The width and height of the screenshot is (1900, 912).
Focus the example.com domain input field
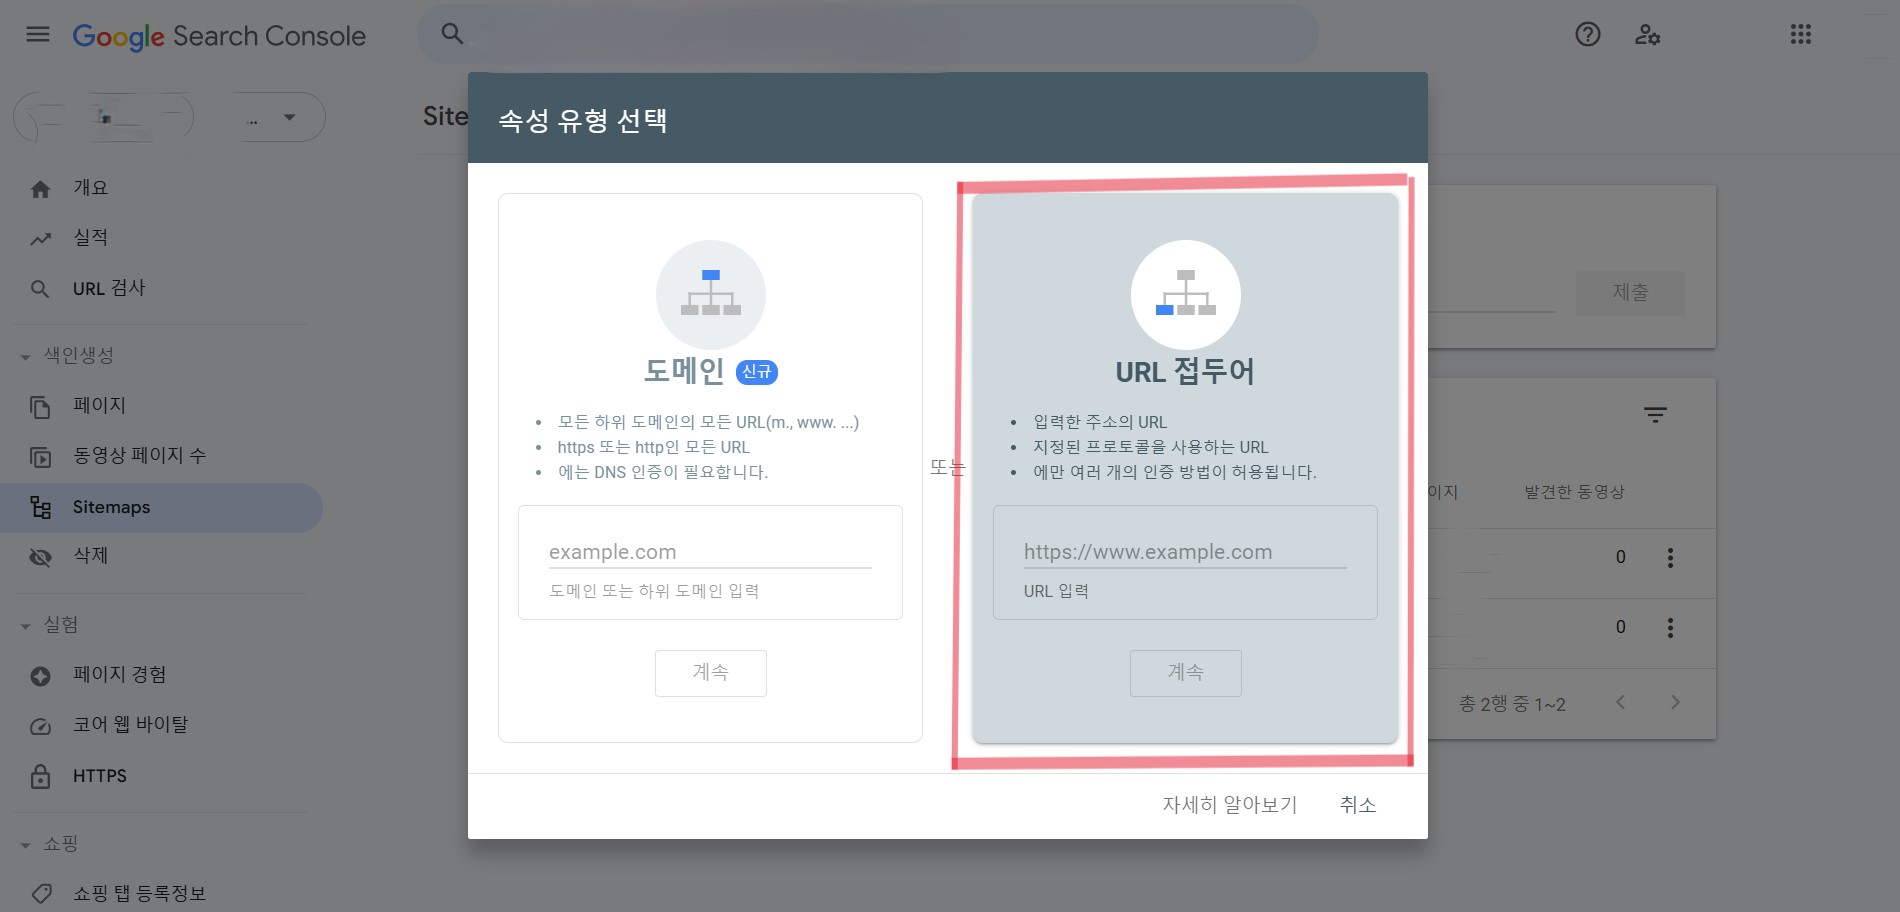(710, 552)
